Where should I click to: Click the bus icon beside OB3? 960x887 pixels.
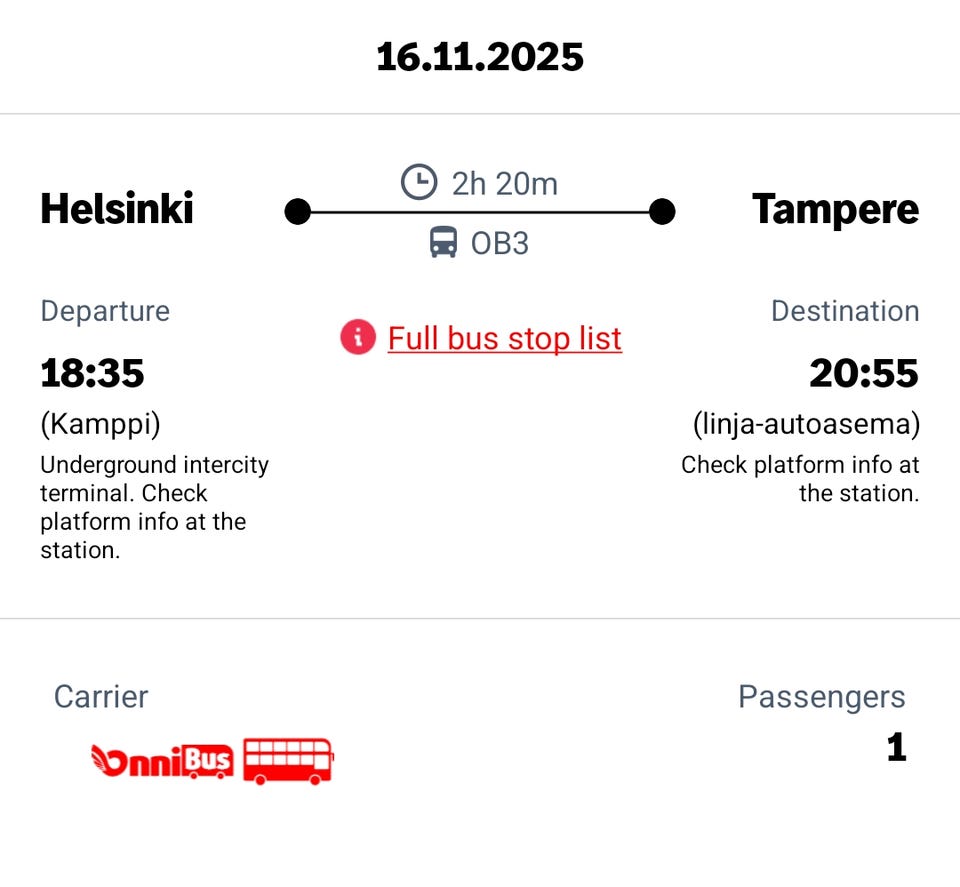tap(443, 242)
